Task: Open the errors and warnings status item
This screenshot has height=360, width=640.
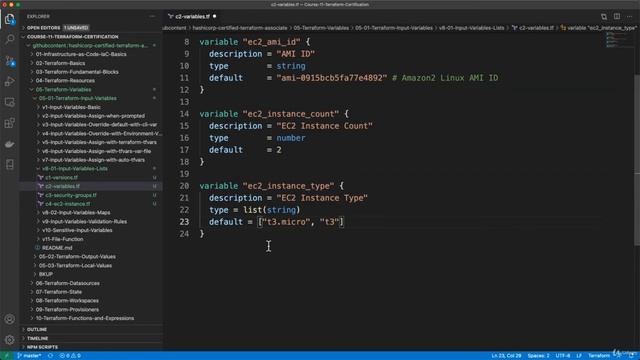Action: 70,356
